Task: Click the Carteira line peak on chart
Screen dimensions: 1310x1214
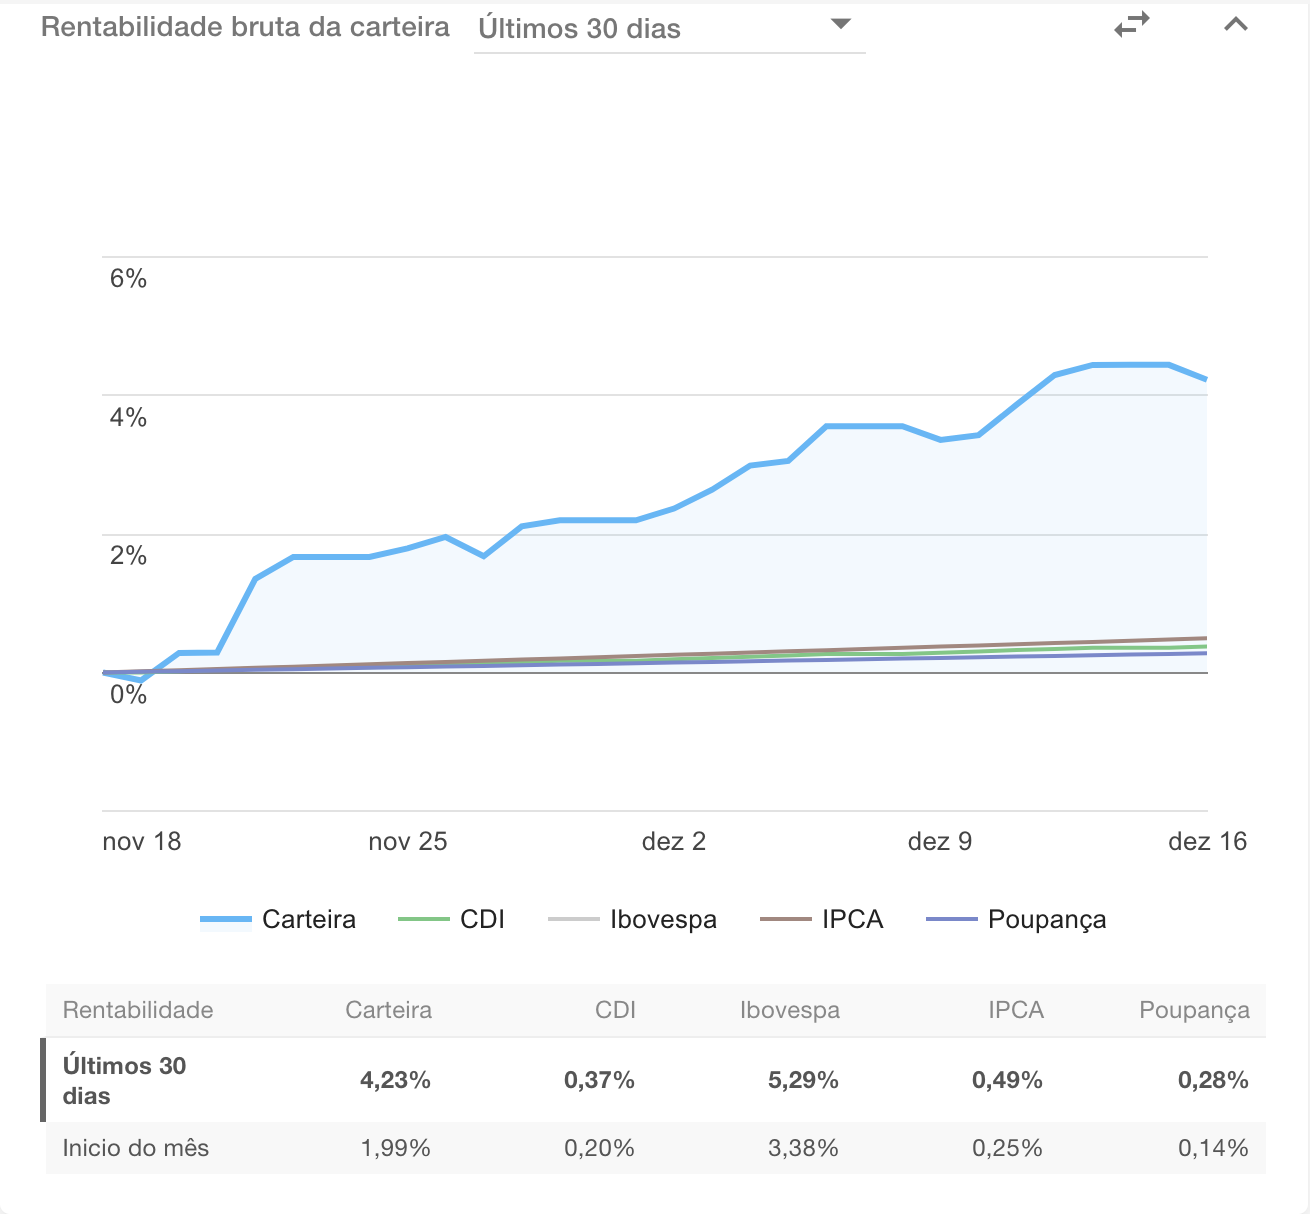Action: tap(1130, 365)
